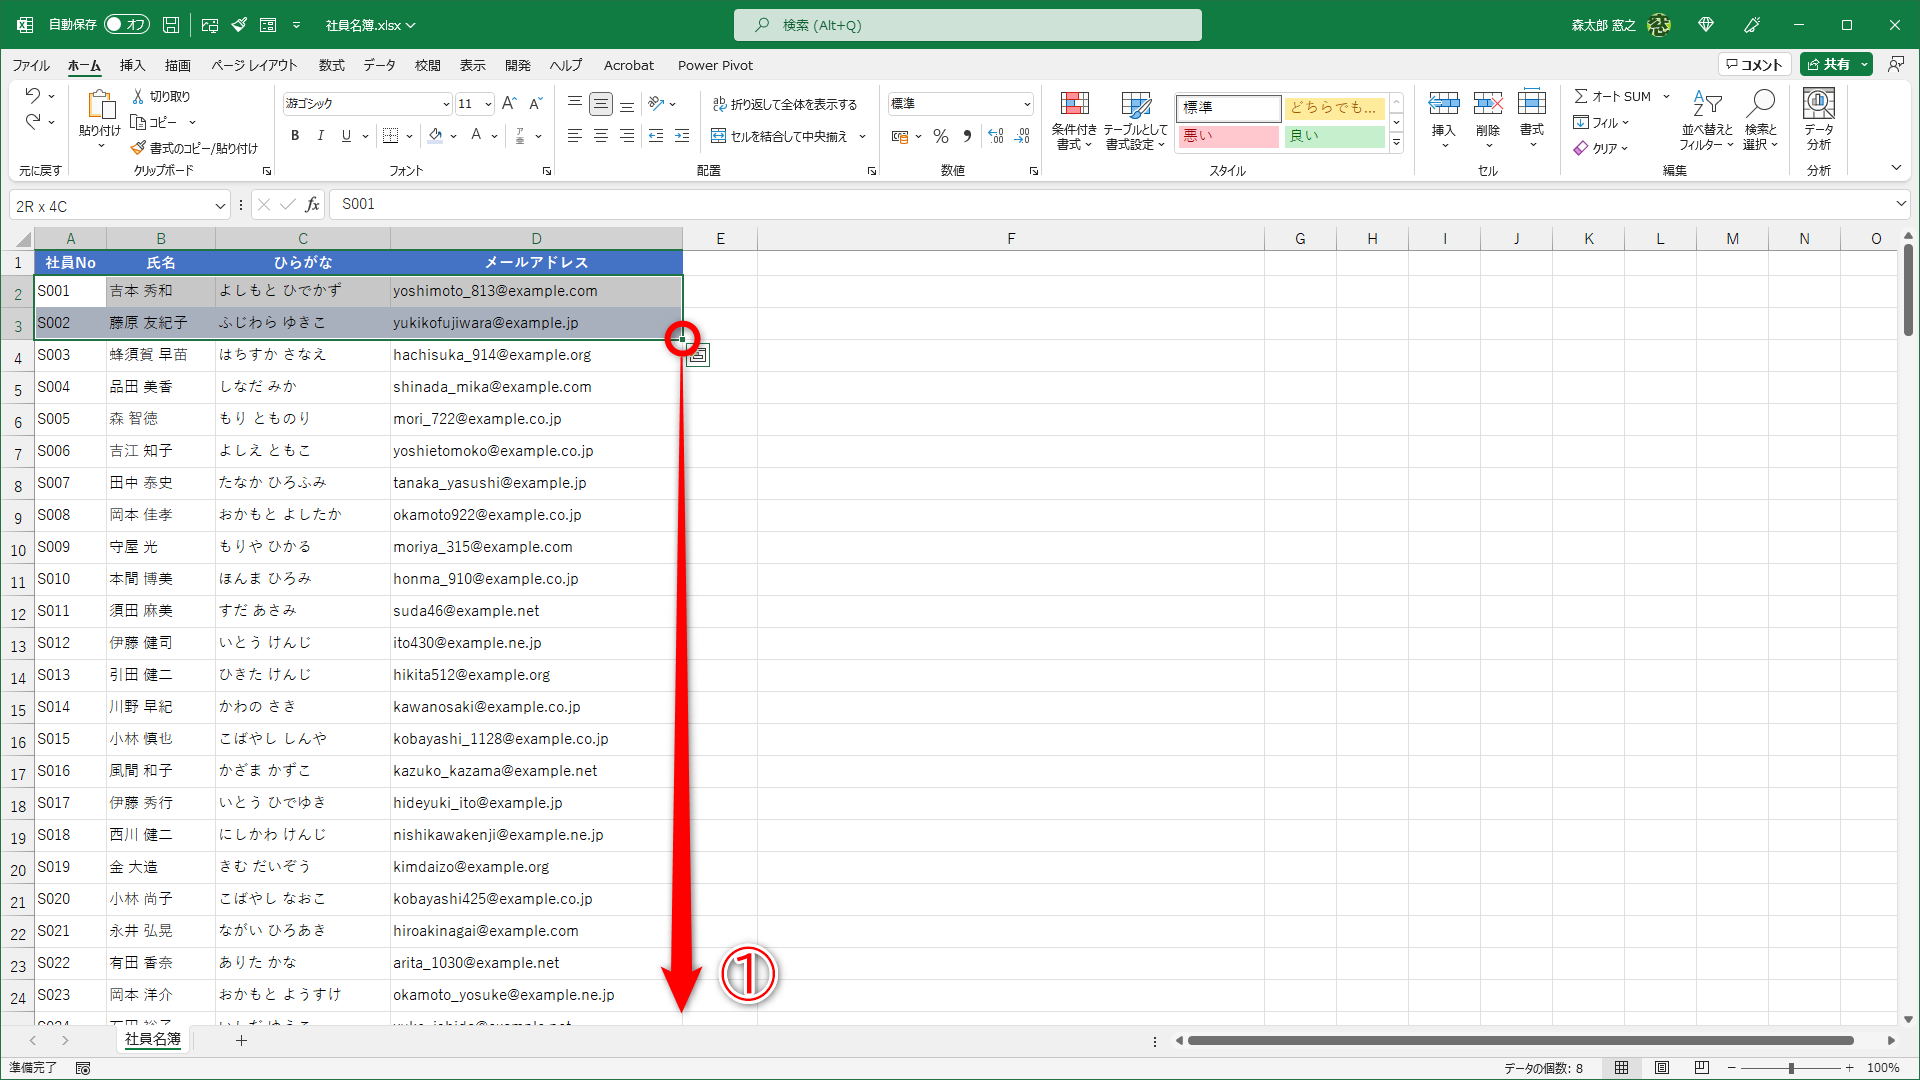Expand the Name Box dropdown
The image size is (1920, 1080).
click(220, 206)
